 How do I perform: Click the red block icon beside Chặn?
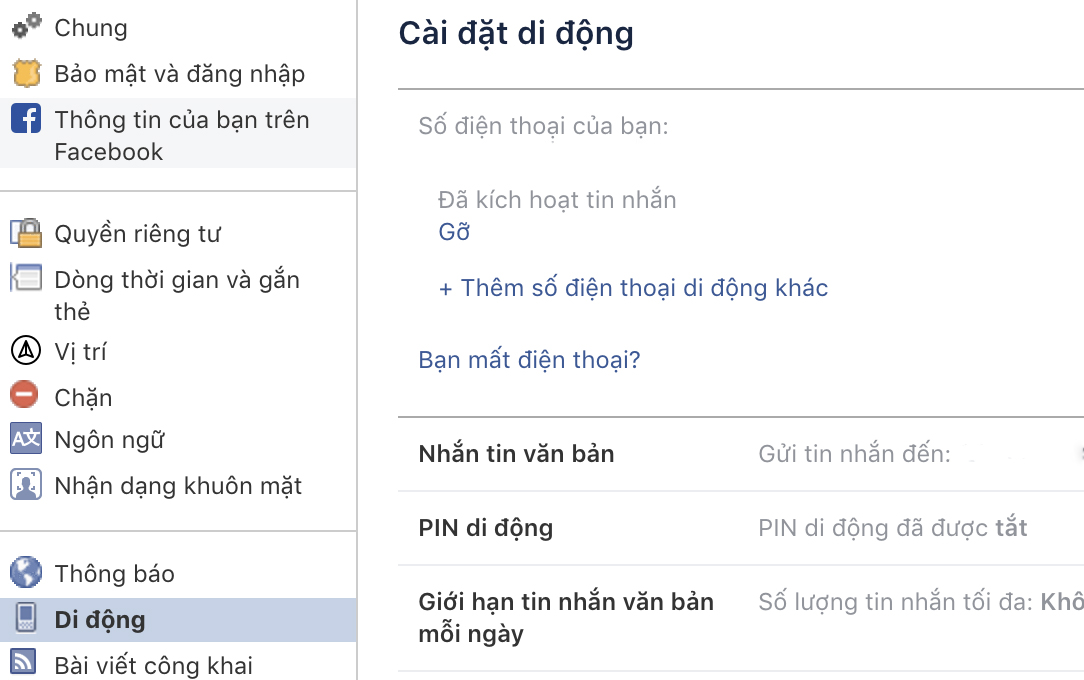point(25,395)
